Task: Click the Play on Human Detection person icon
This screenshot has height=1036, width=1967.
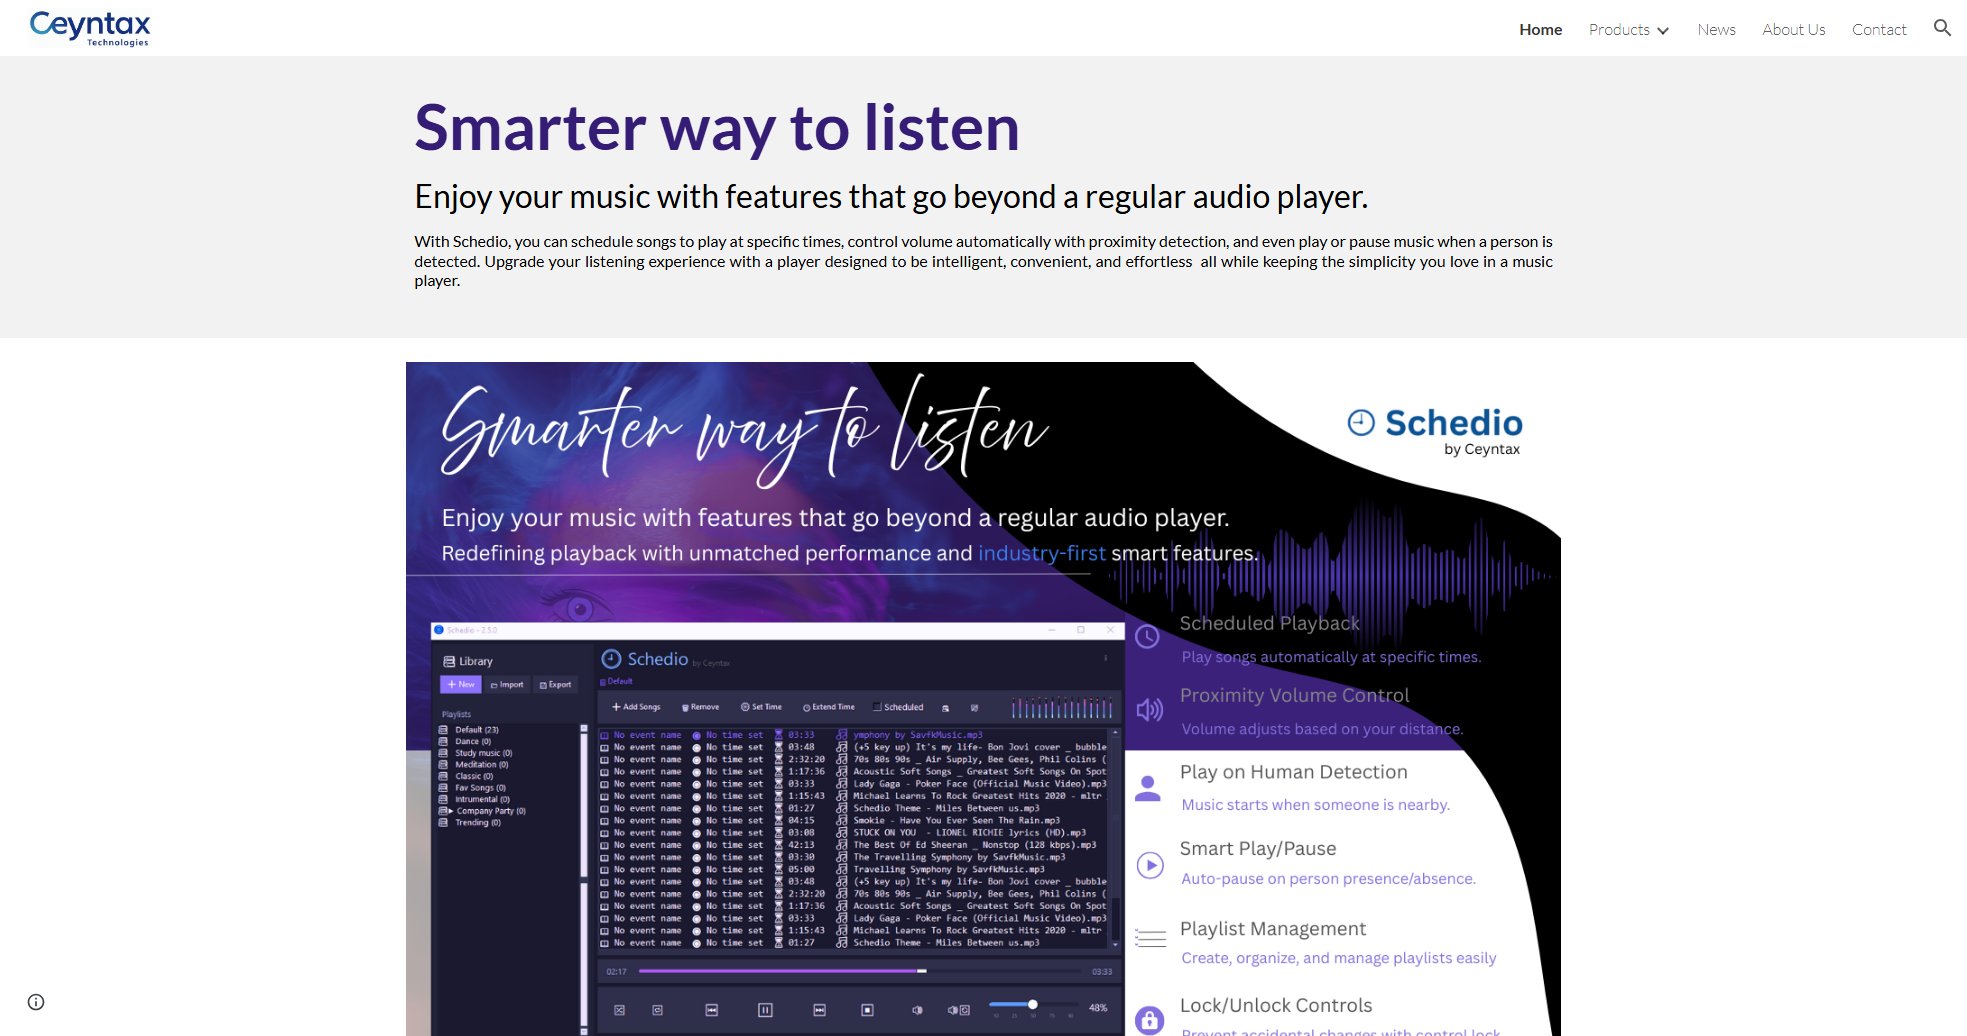Action: (1148, 788)
